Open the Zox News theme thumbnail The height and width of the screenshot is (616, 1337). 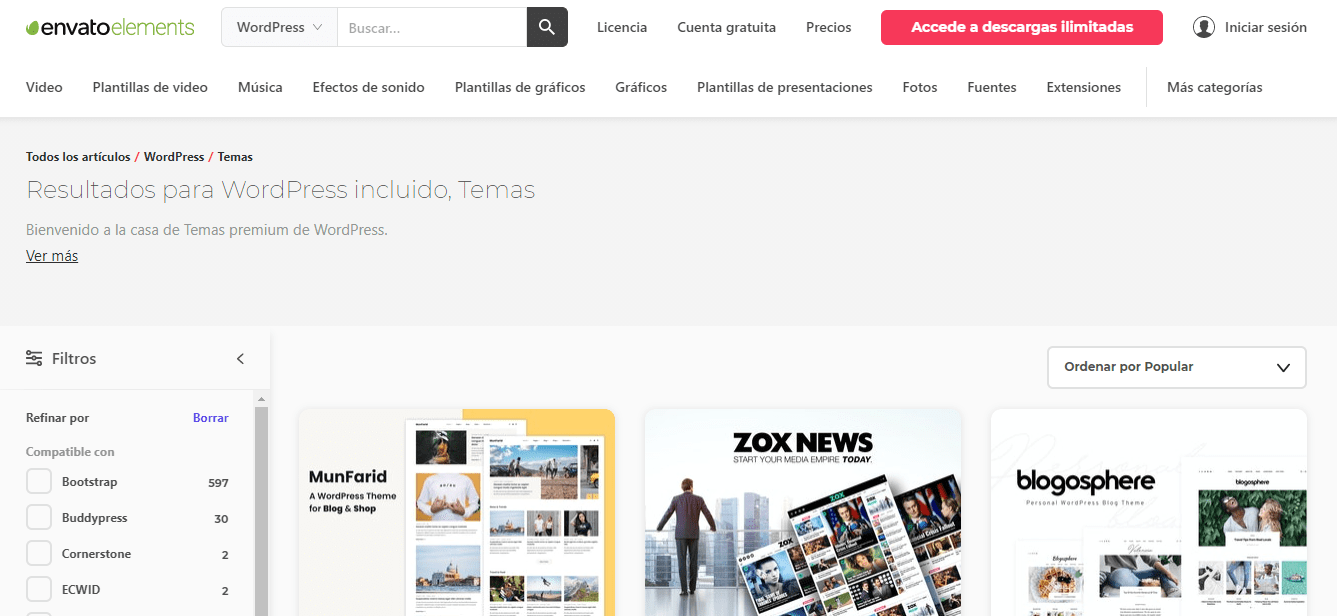coord(803,512)
